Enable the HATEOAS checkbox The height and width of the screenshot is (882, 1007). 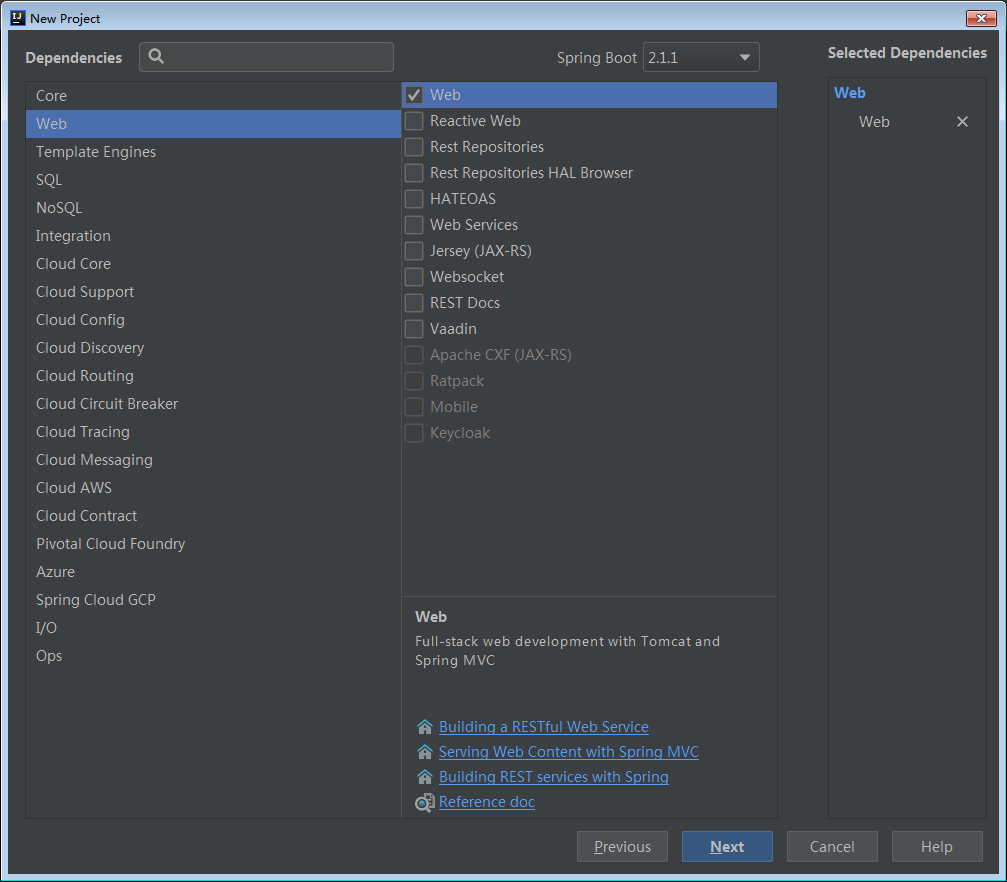tap(414, 199)
